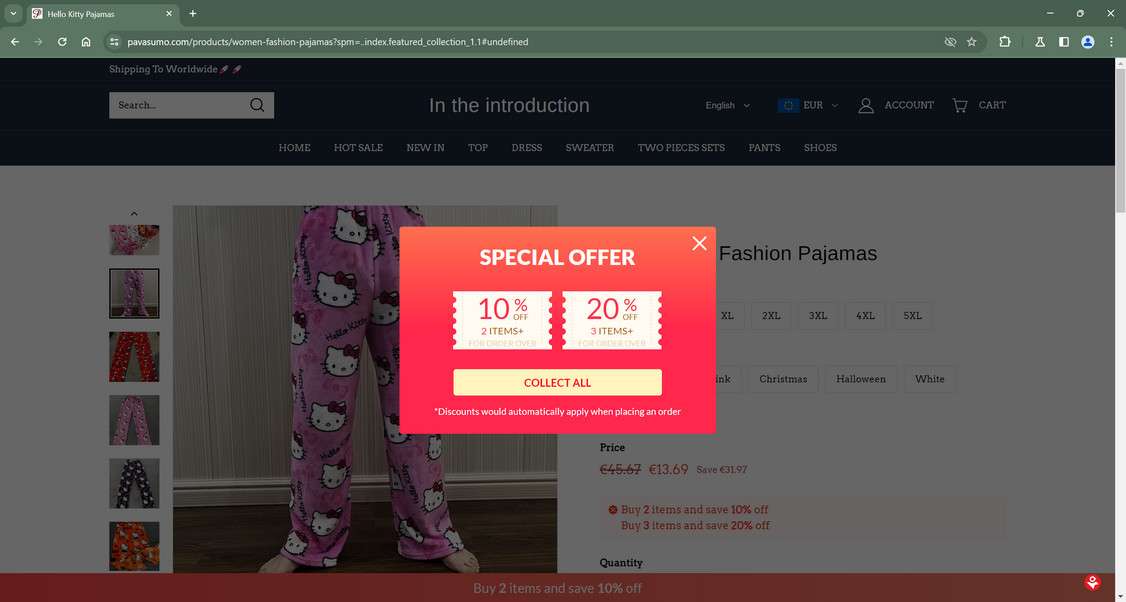
Task: Open HOT SALE menu item
Action: pyautogui.click(x=358, y=147)
